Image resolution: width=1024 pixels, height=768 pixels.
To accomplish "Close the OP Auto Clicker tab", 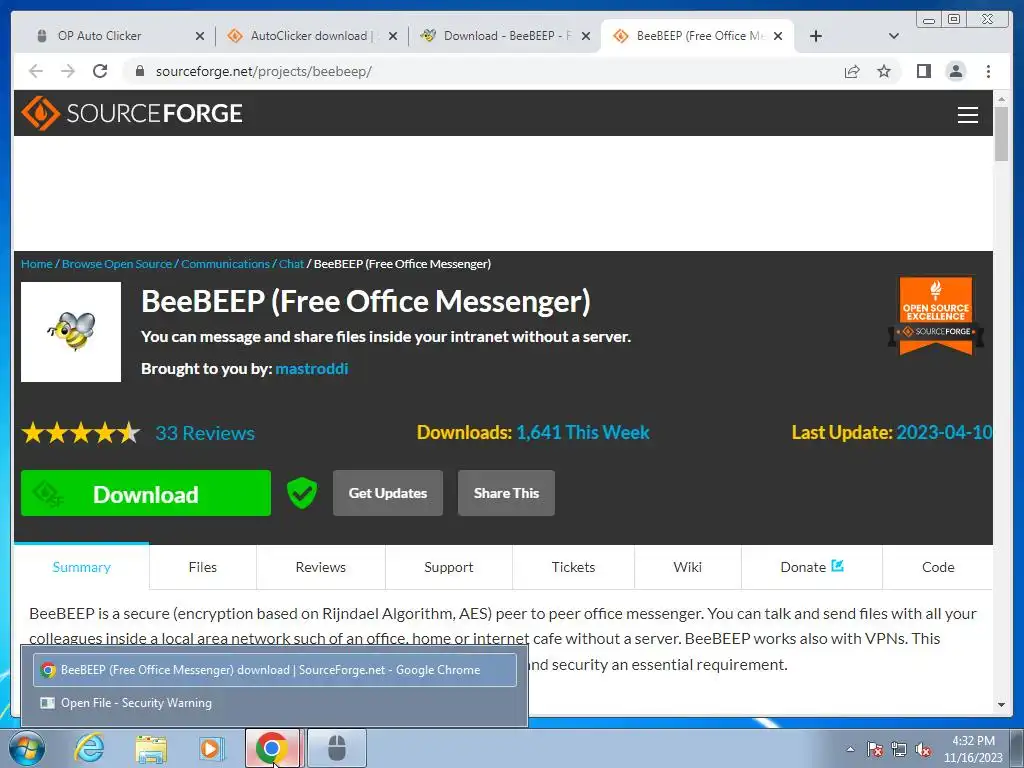I will (x=200, y=36).
